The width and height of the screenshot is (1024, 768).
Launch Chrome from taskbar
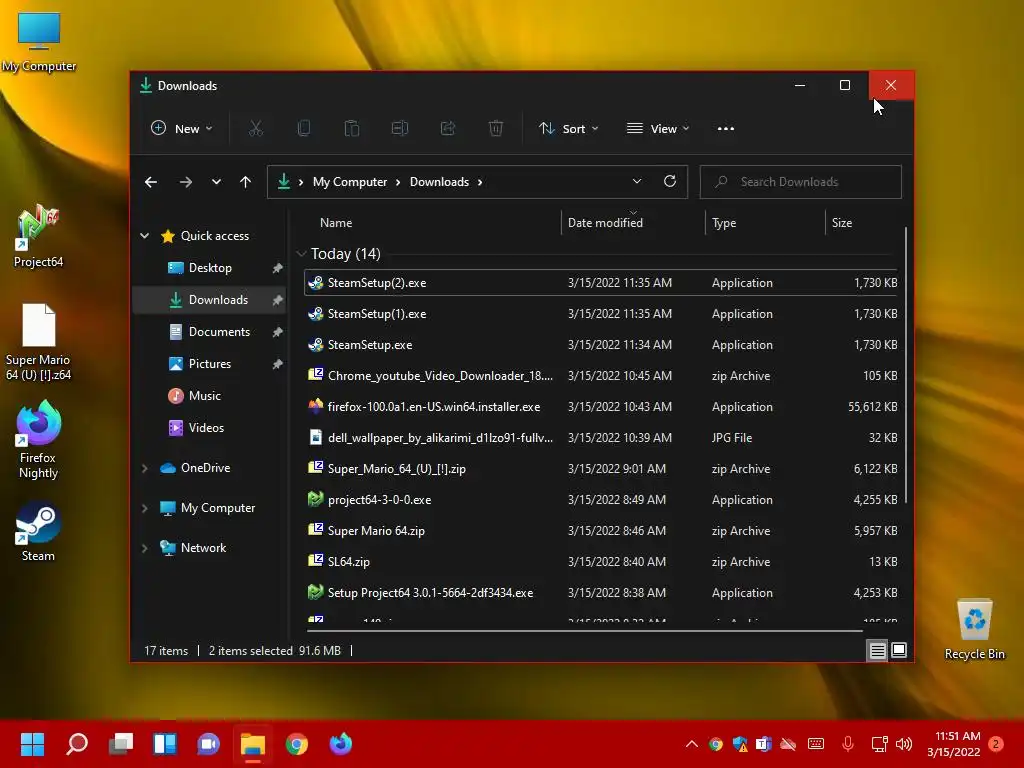point(296,744)
